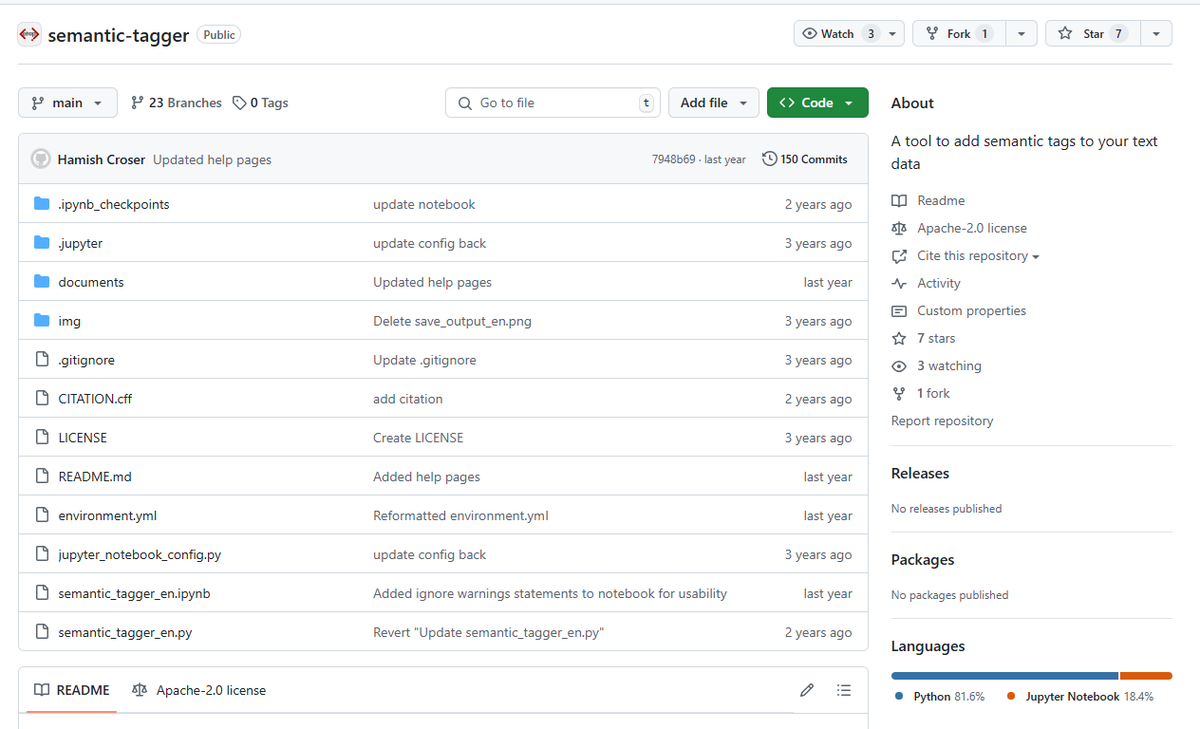Click the jupyter_notebook_config.py file icon

(x=42, y=554)
